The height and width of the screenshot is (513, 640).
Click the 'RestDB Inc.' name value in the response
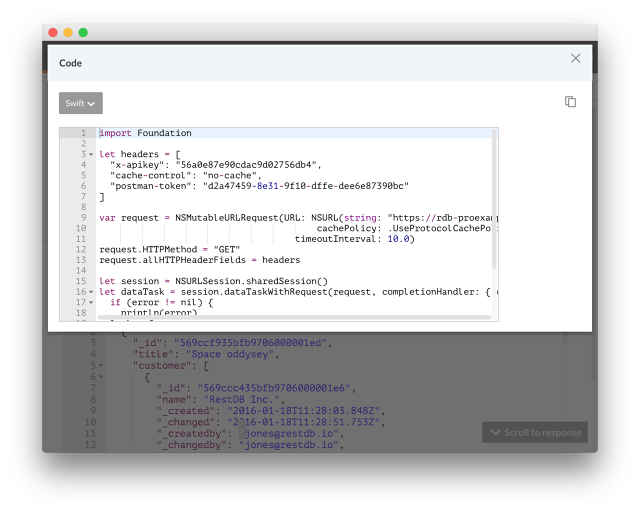coord(242,400)
